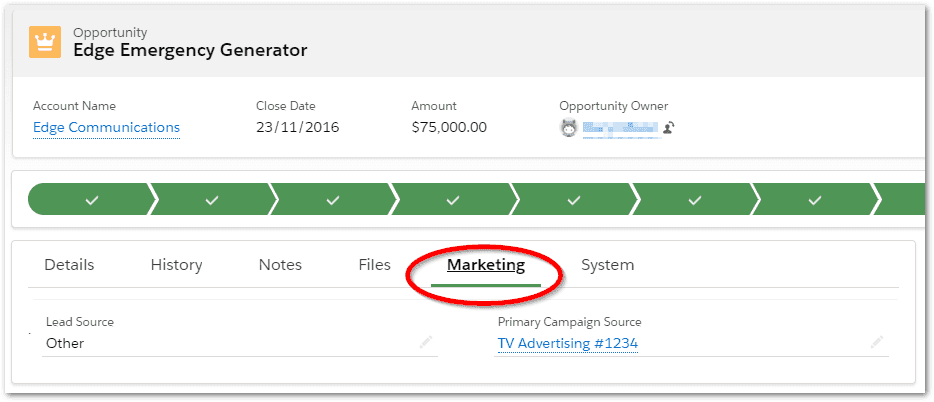Edit Lead Source using the pencil icon
Screen dimensions: 934x402
(426, 342)
